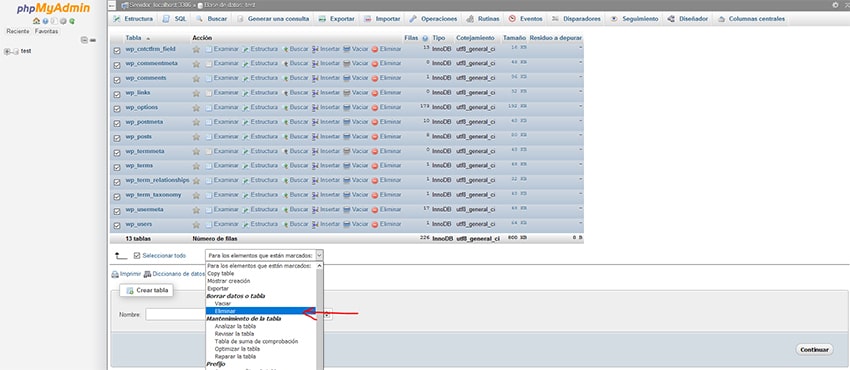
Task: Toggle the Seleccionar todo checkbox
Action: (x=137, y=255)
